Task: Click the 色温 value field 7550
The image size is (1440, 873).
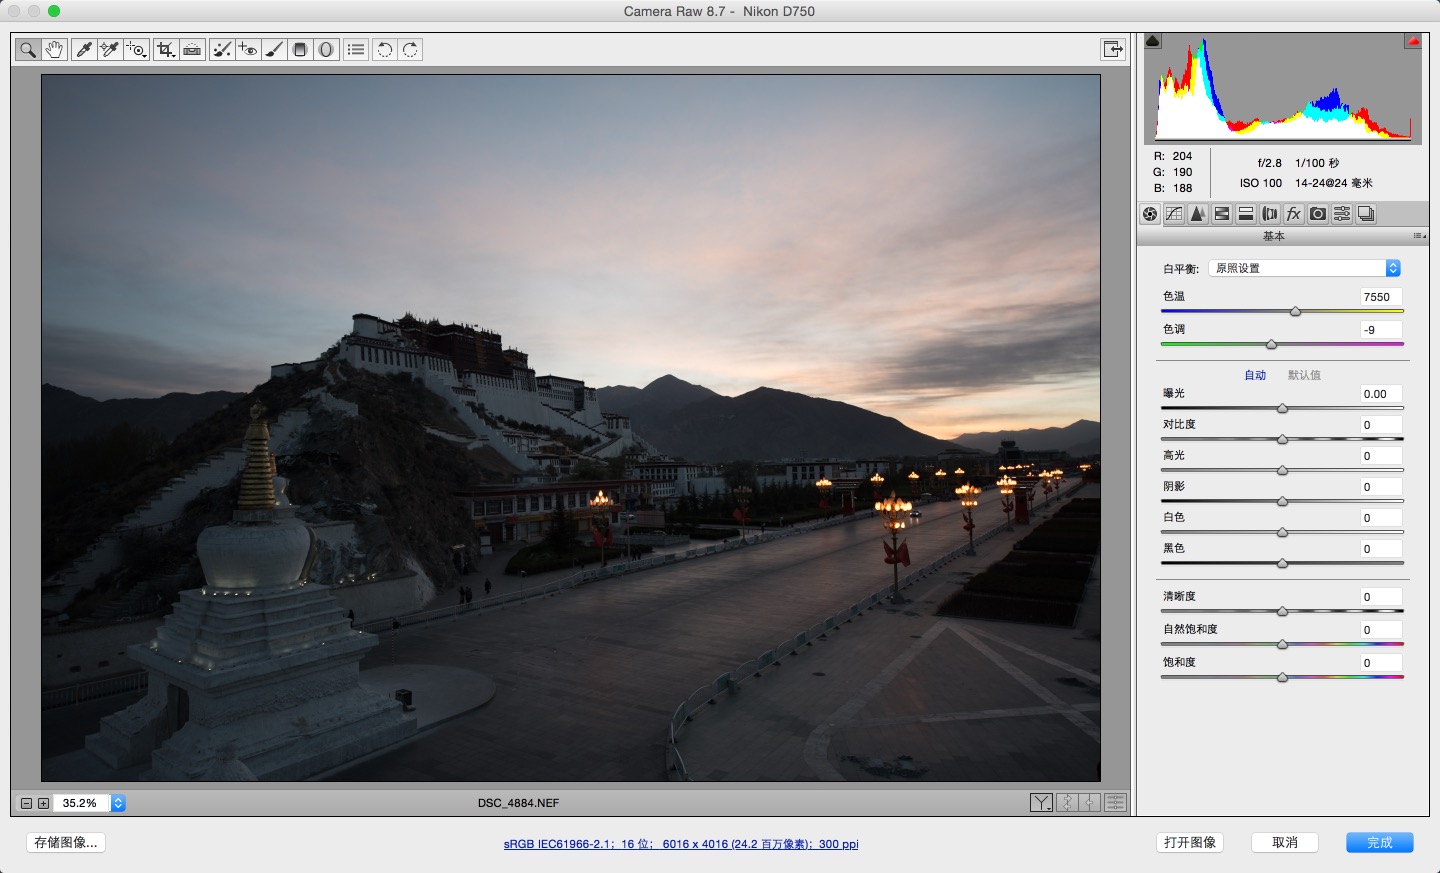Action: [x=1380, y=297]
